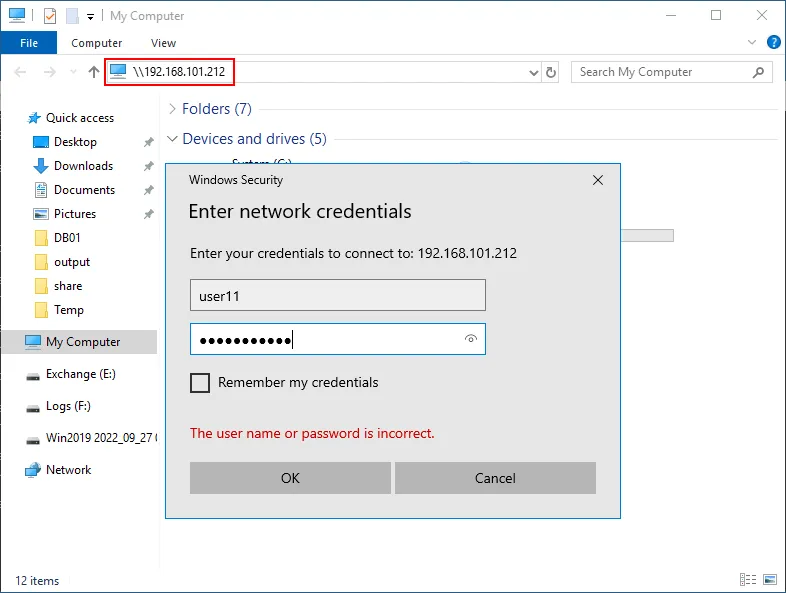Open Downloads in Quick access
The width and height of the screenshot is (786, 593).
tap(83, 166)
